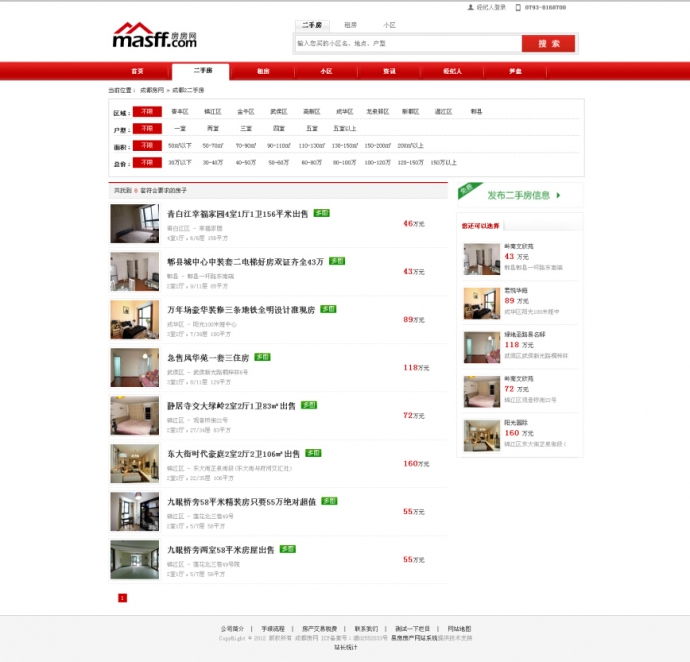The height and width of the screenshot is (662, 690).
Task: Filter by total price 150万以上
Action: pyautogui.click(x=444, y=163)
